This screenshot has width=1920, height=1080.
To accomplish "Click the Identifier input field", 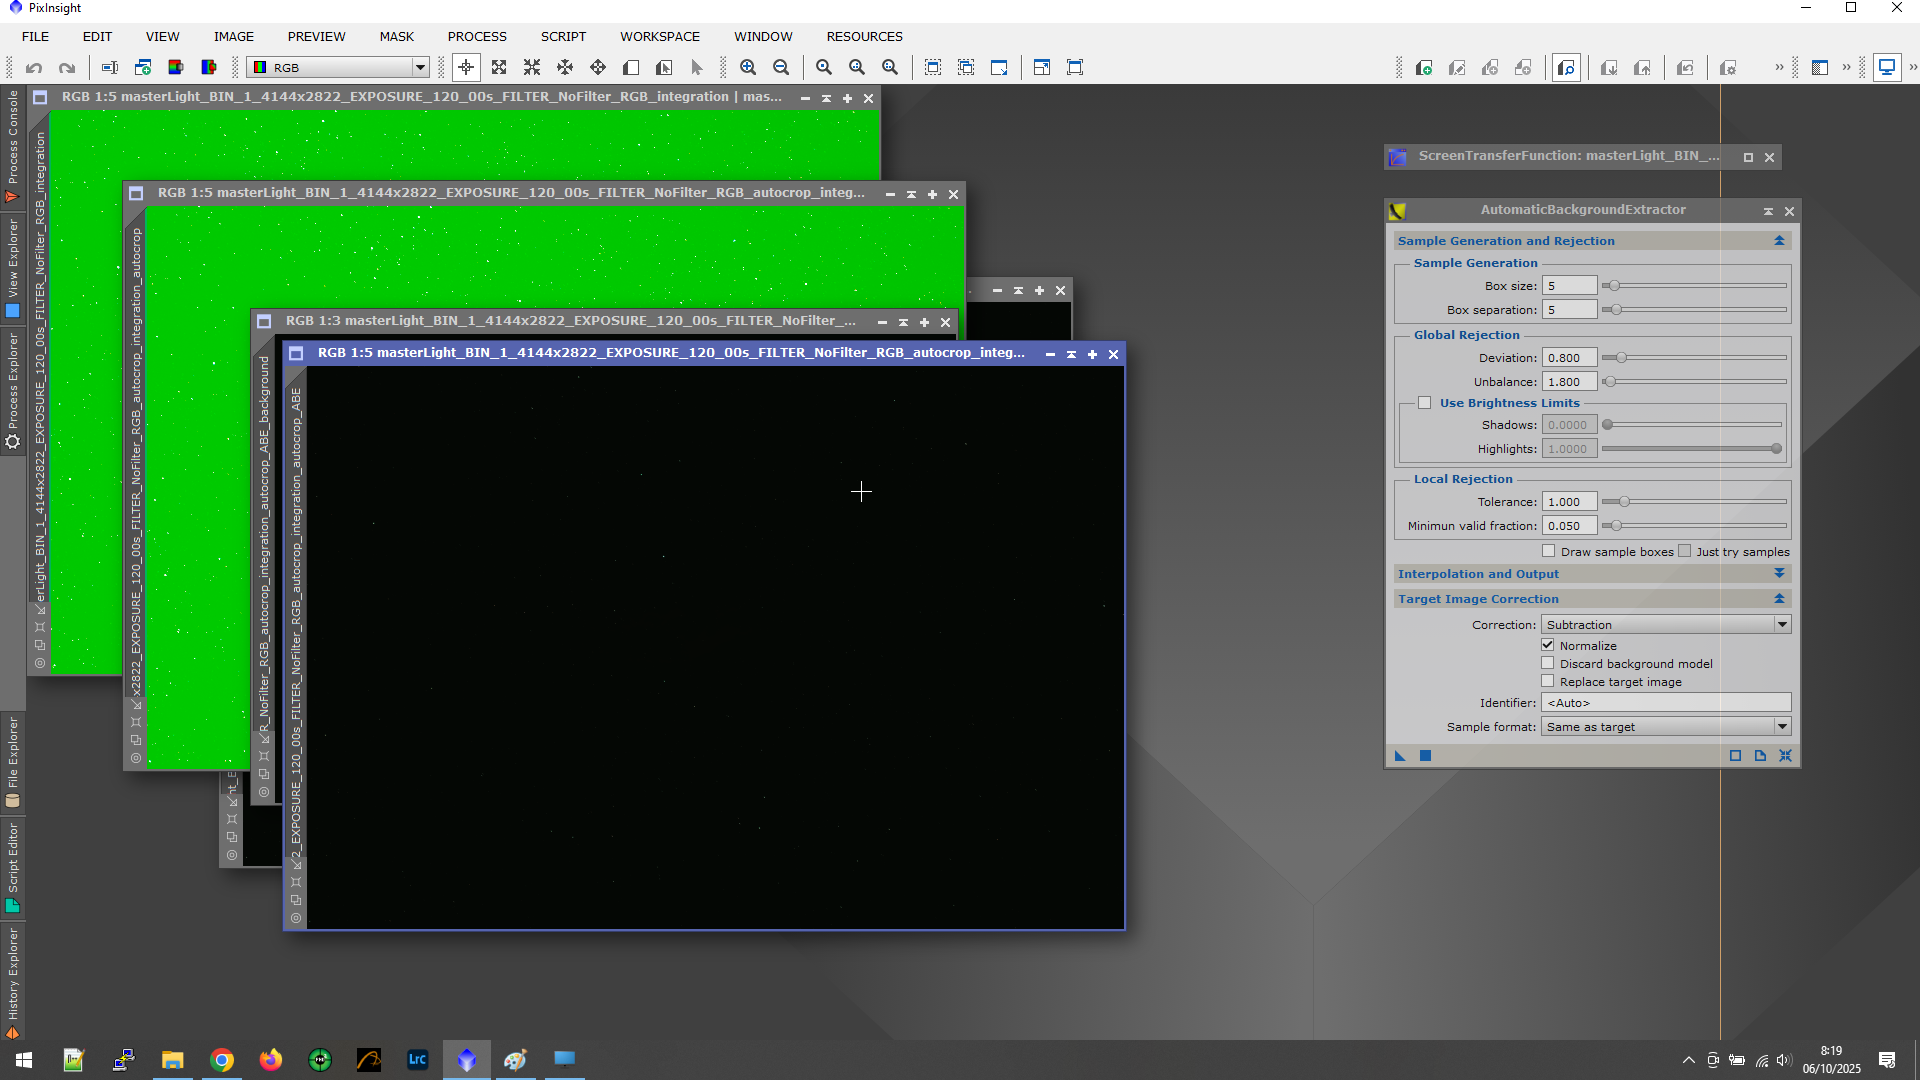I will [1665, 703].
